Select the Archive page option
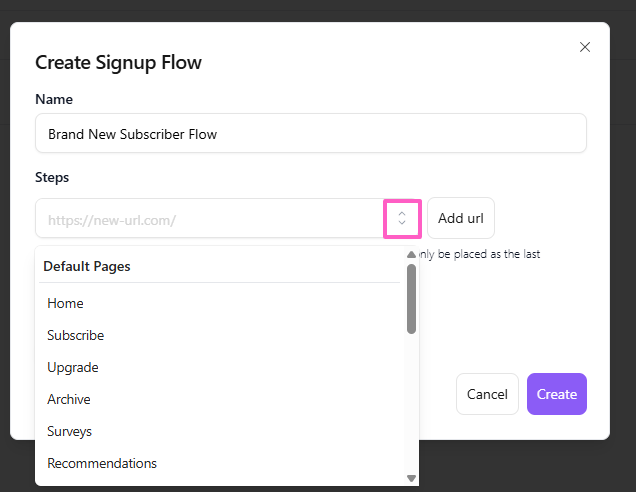The height and width of the screenshot is (492, 636). [x=69, y=399]
